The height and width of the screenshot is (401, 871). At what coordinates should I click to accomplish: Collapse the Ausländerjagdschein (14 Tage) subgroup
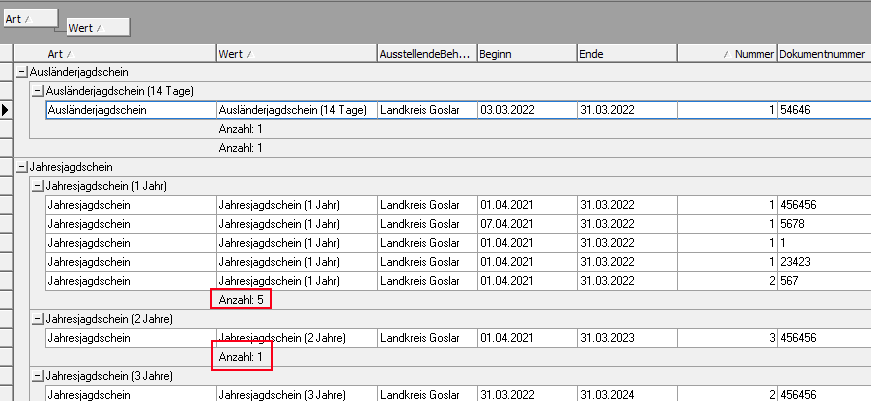[x=38, y=91]
